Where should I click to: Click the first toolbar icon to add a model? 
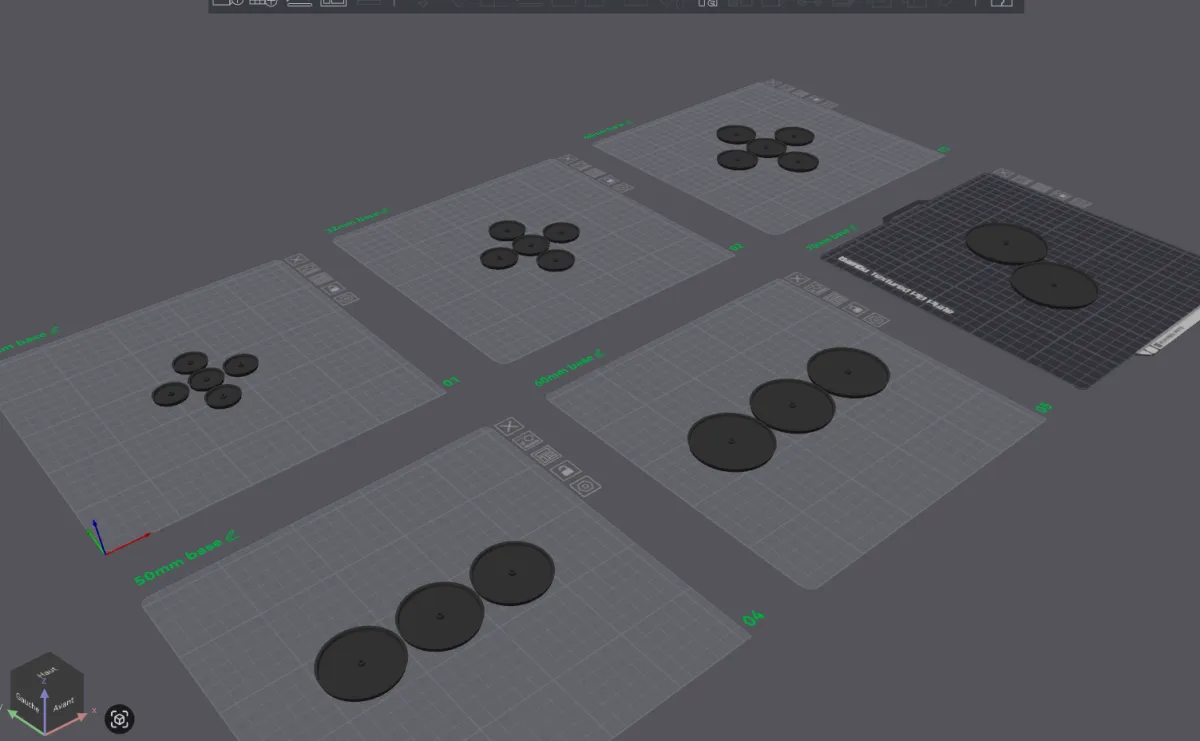(228, 3)
